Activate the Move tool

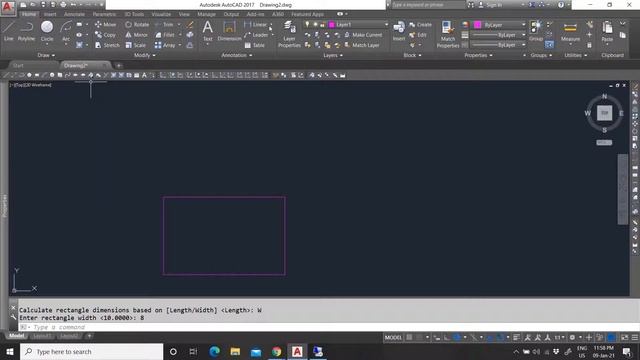(x=106, y=24)
